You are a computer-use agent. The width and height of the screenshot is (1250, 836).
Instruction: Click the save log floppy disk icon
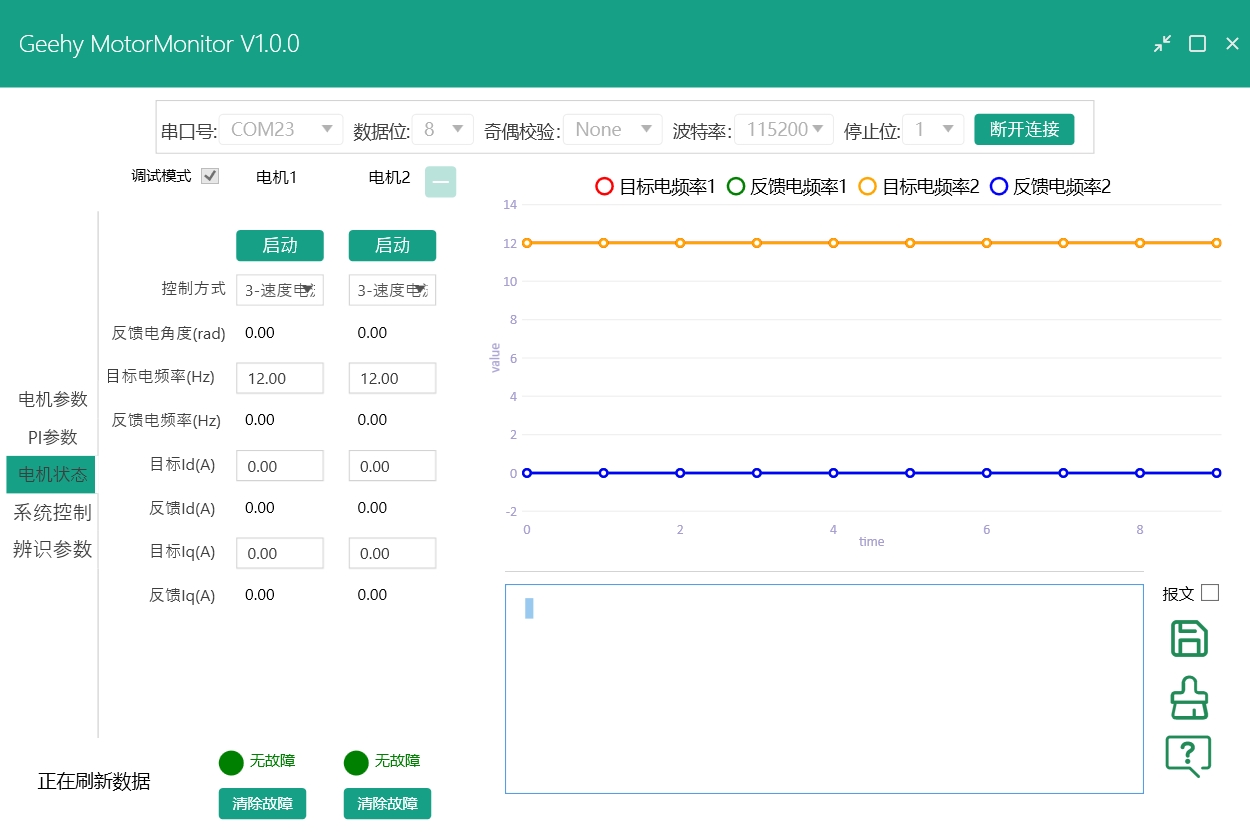pos(1189,638)
